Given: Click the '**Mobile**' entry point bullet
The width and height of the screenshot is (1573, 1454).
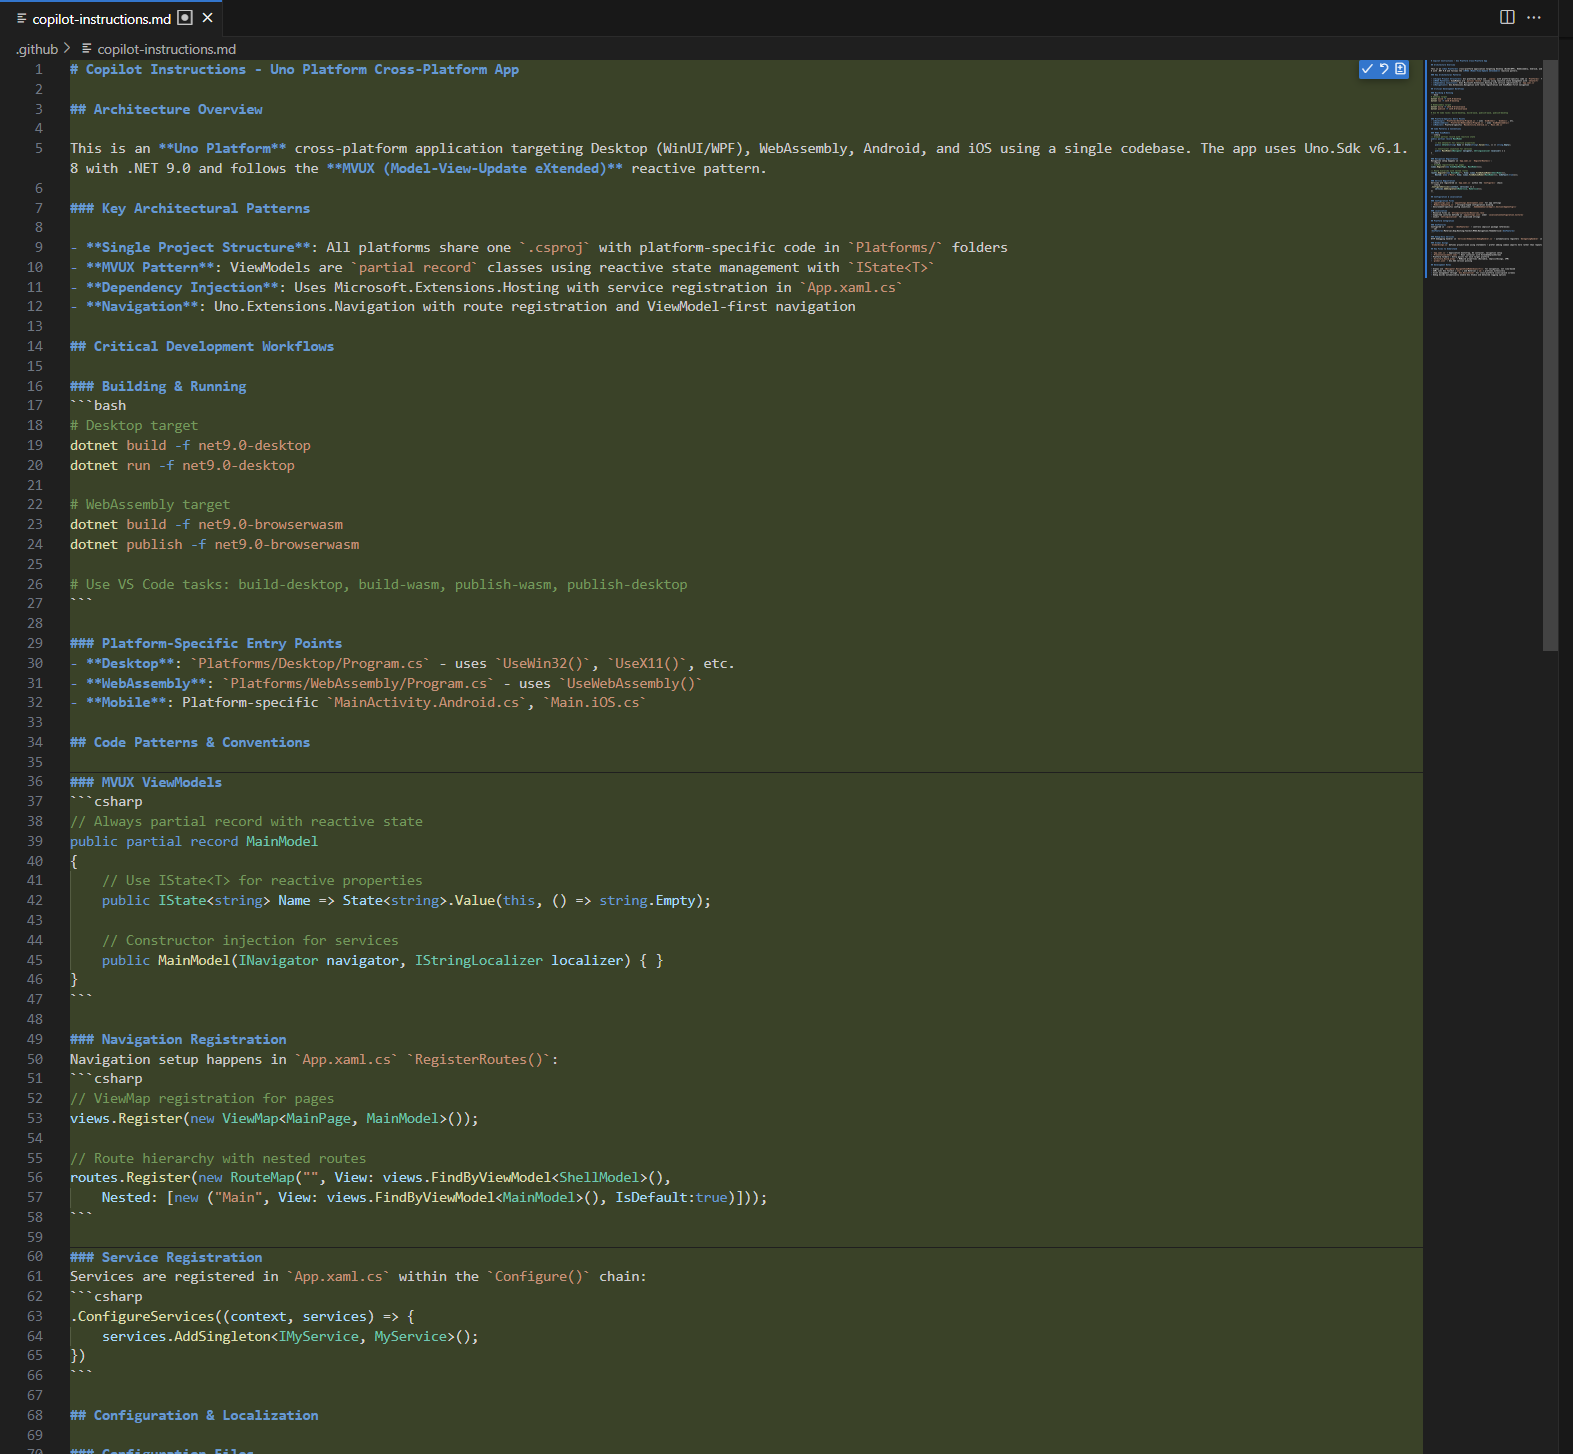Looking at the screenshot, I should 358,702.
